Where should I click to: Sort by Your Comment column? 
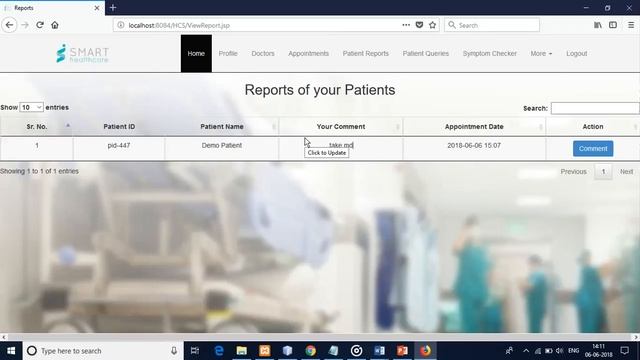341,127
